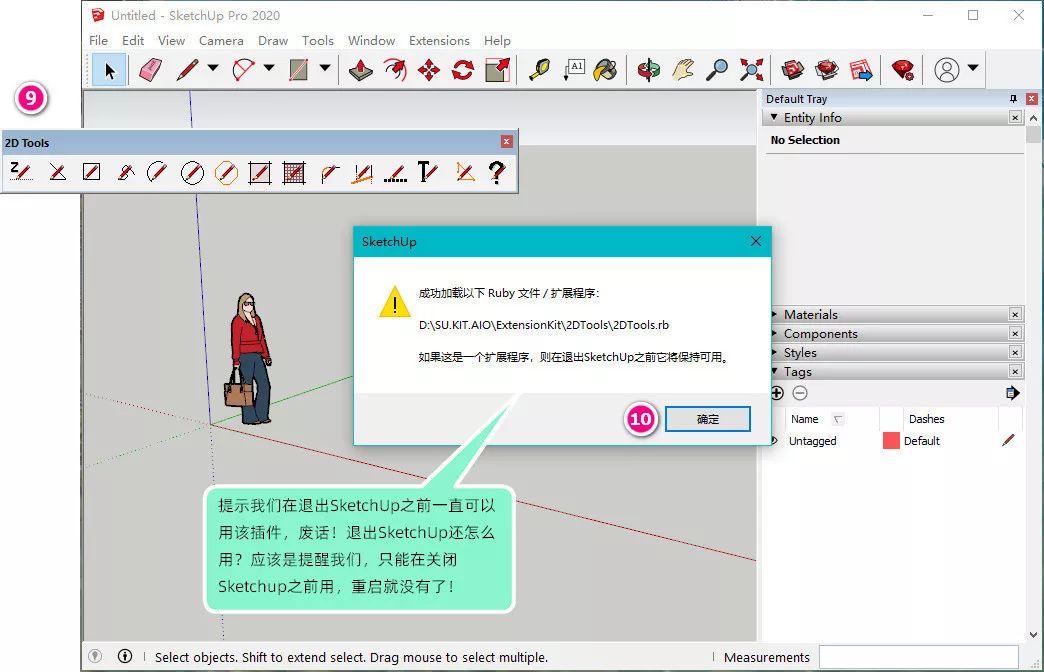
Task: Open account dropdown arrow
Action: [x=973, y=67]
